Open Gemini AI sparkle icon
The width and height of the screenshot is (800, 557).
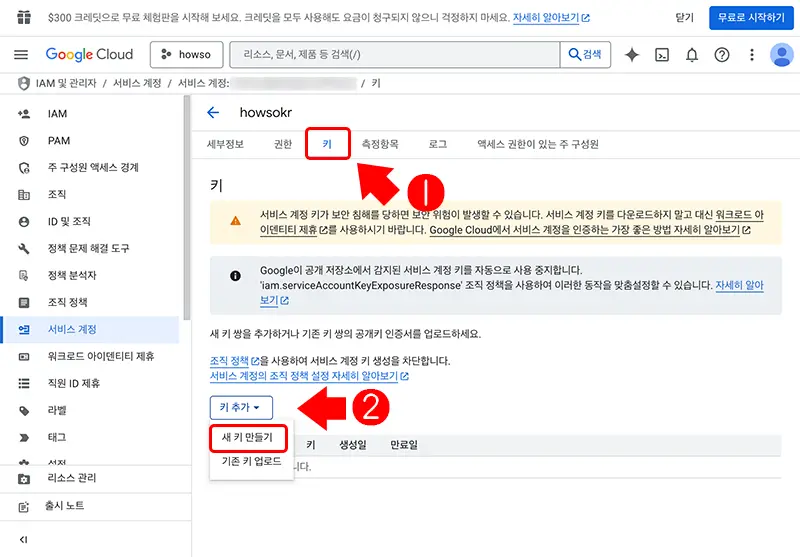click(632, 54)
